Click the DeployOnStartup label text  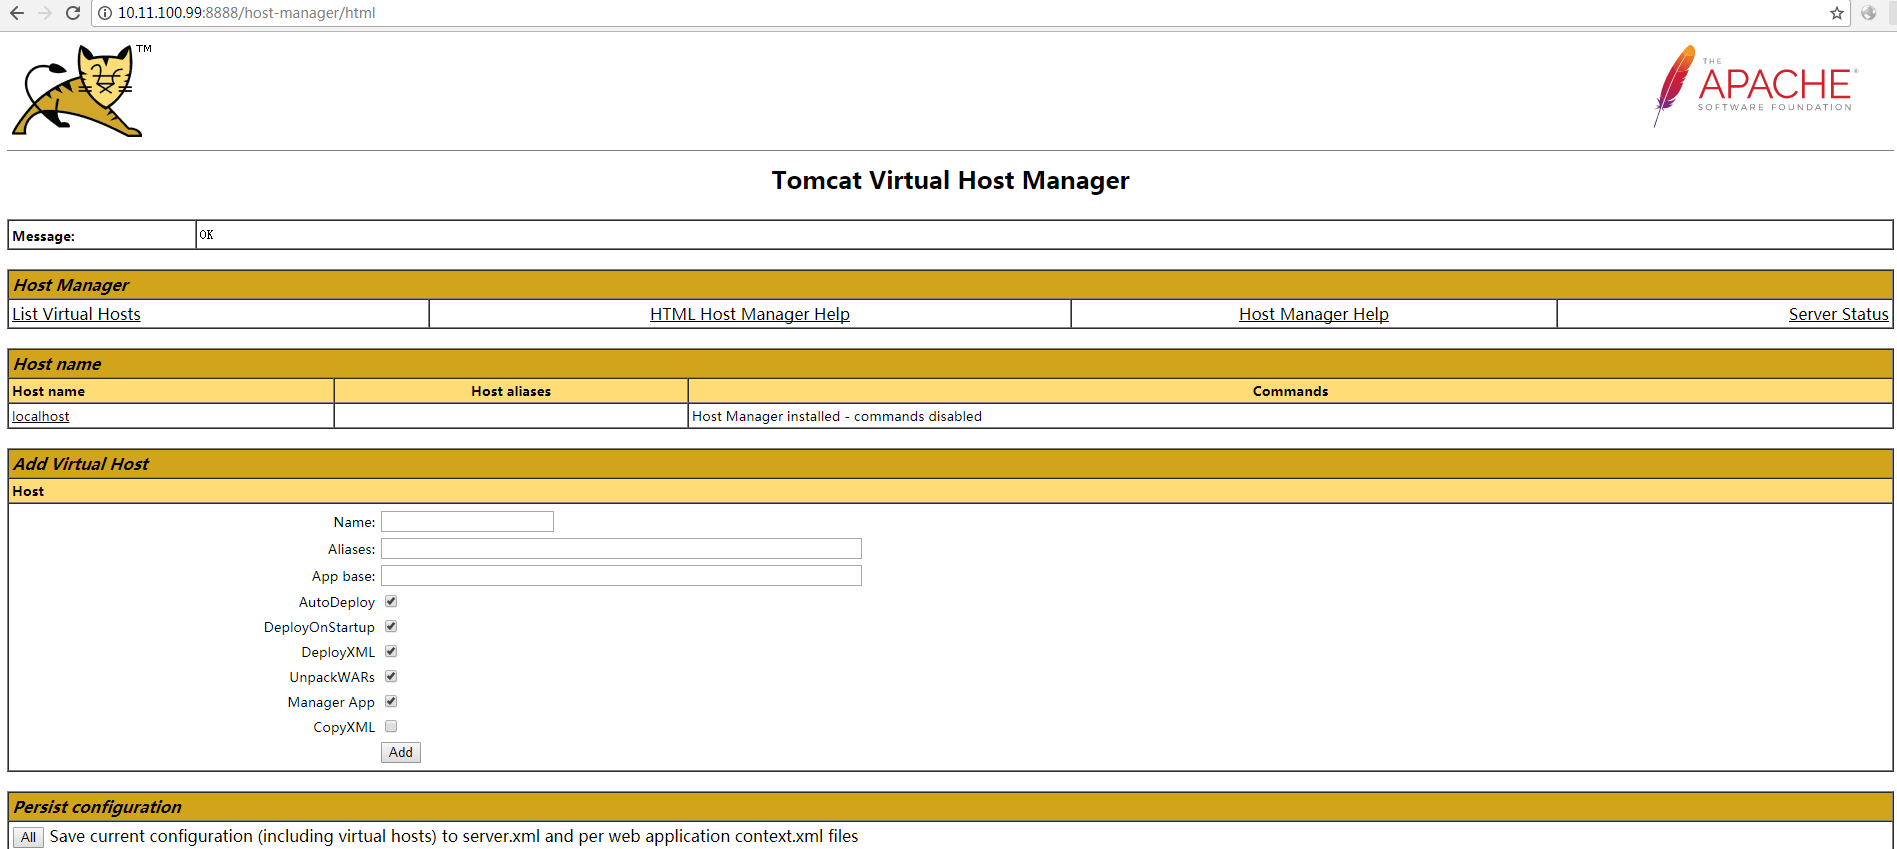[319, 627]
